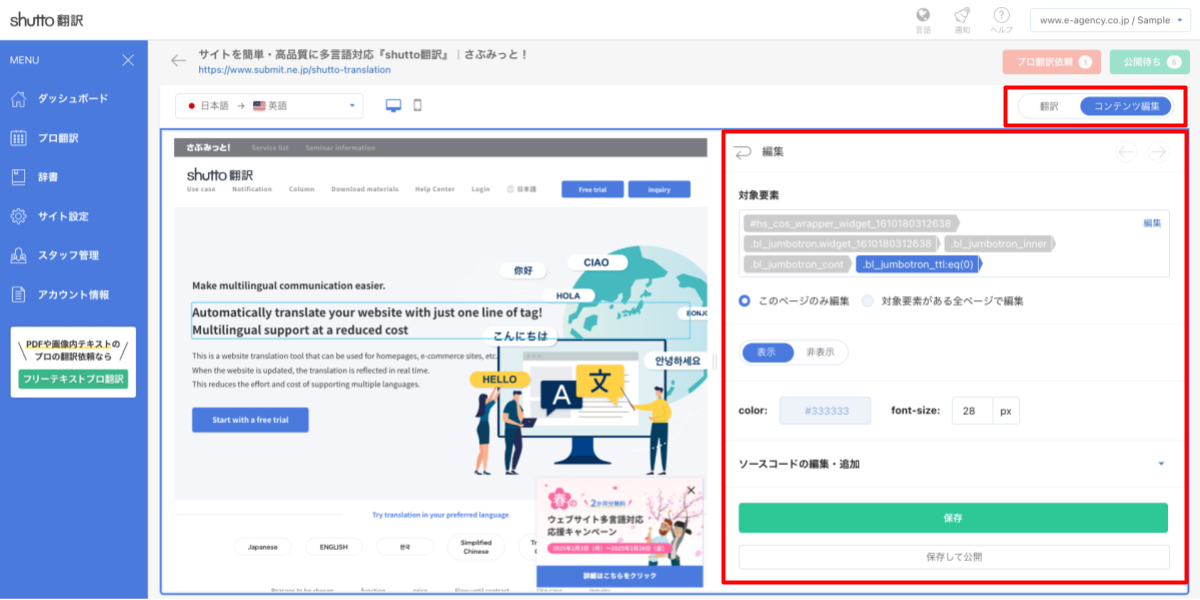Click the highlighted 'Automatically translate your website' heading

[439, 320]
